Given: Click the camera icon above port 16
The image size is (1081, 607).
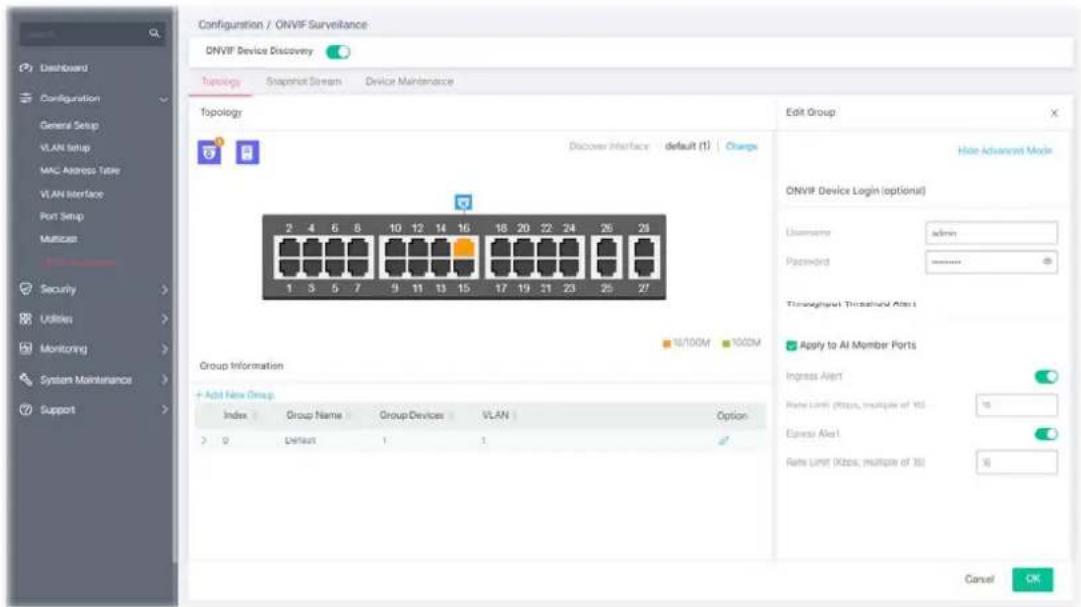Looking at the screenshot, I should click(x=463, y=202).
